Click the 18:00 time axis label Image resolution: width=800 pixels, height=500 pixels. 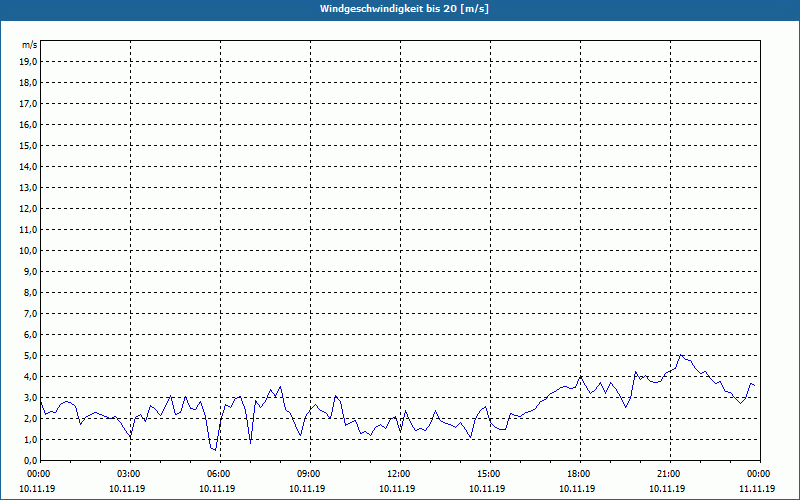point(580,474)
